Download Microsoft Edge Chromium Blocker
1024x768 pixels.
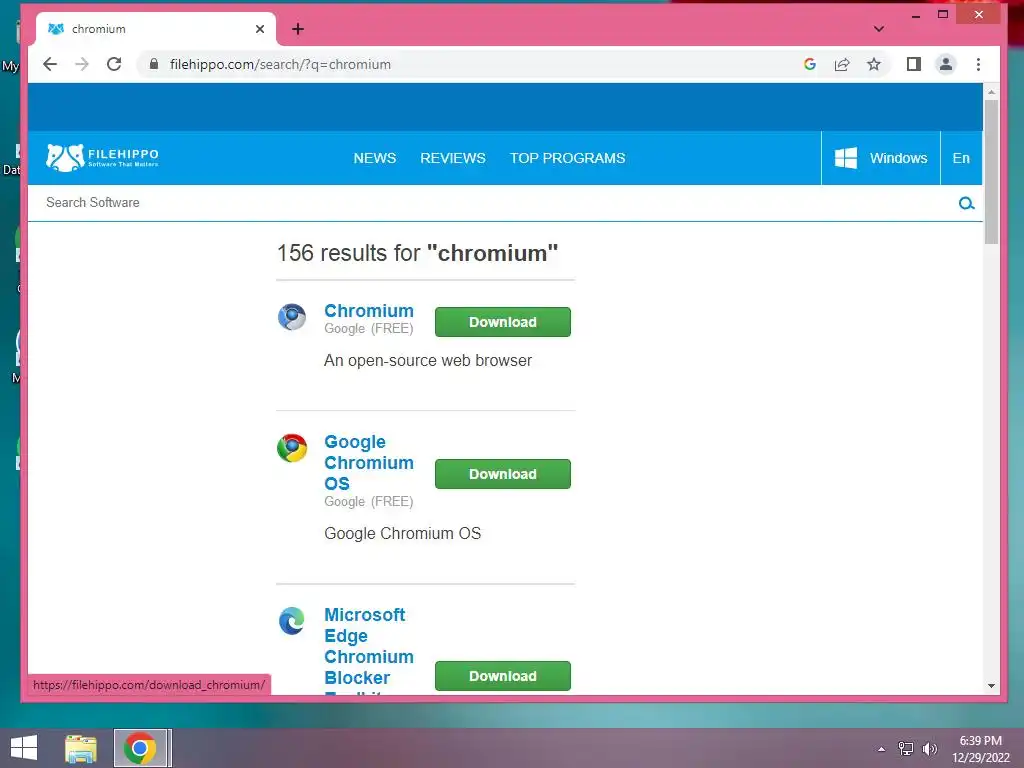pos(503,676)
